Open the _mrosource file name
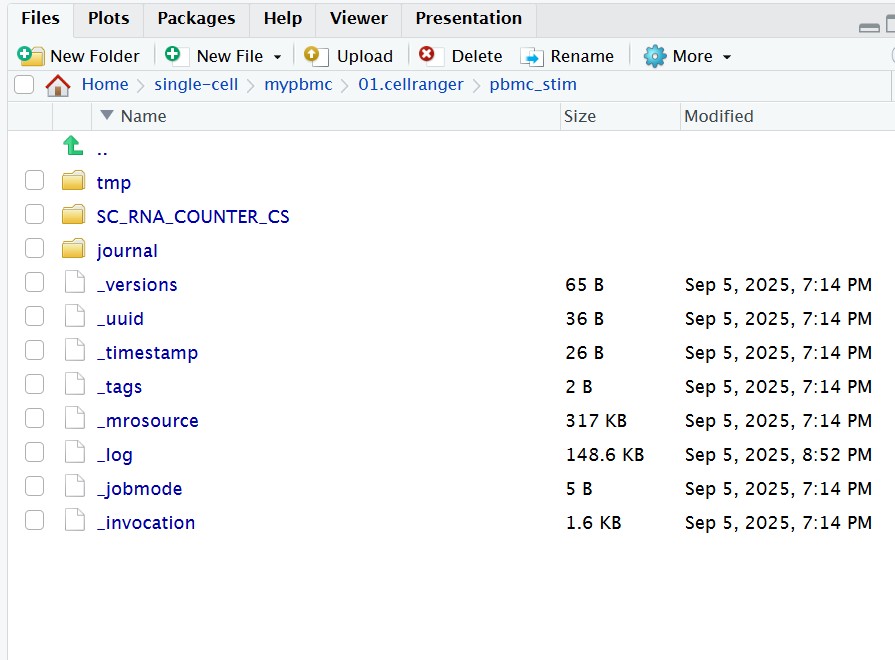 tap(148, 421)
